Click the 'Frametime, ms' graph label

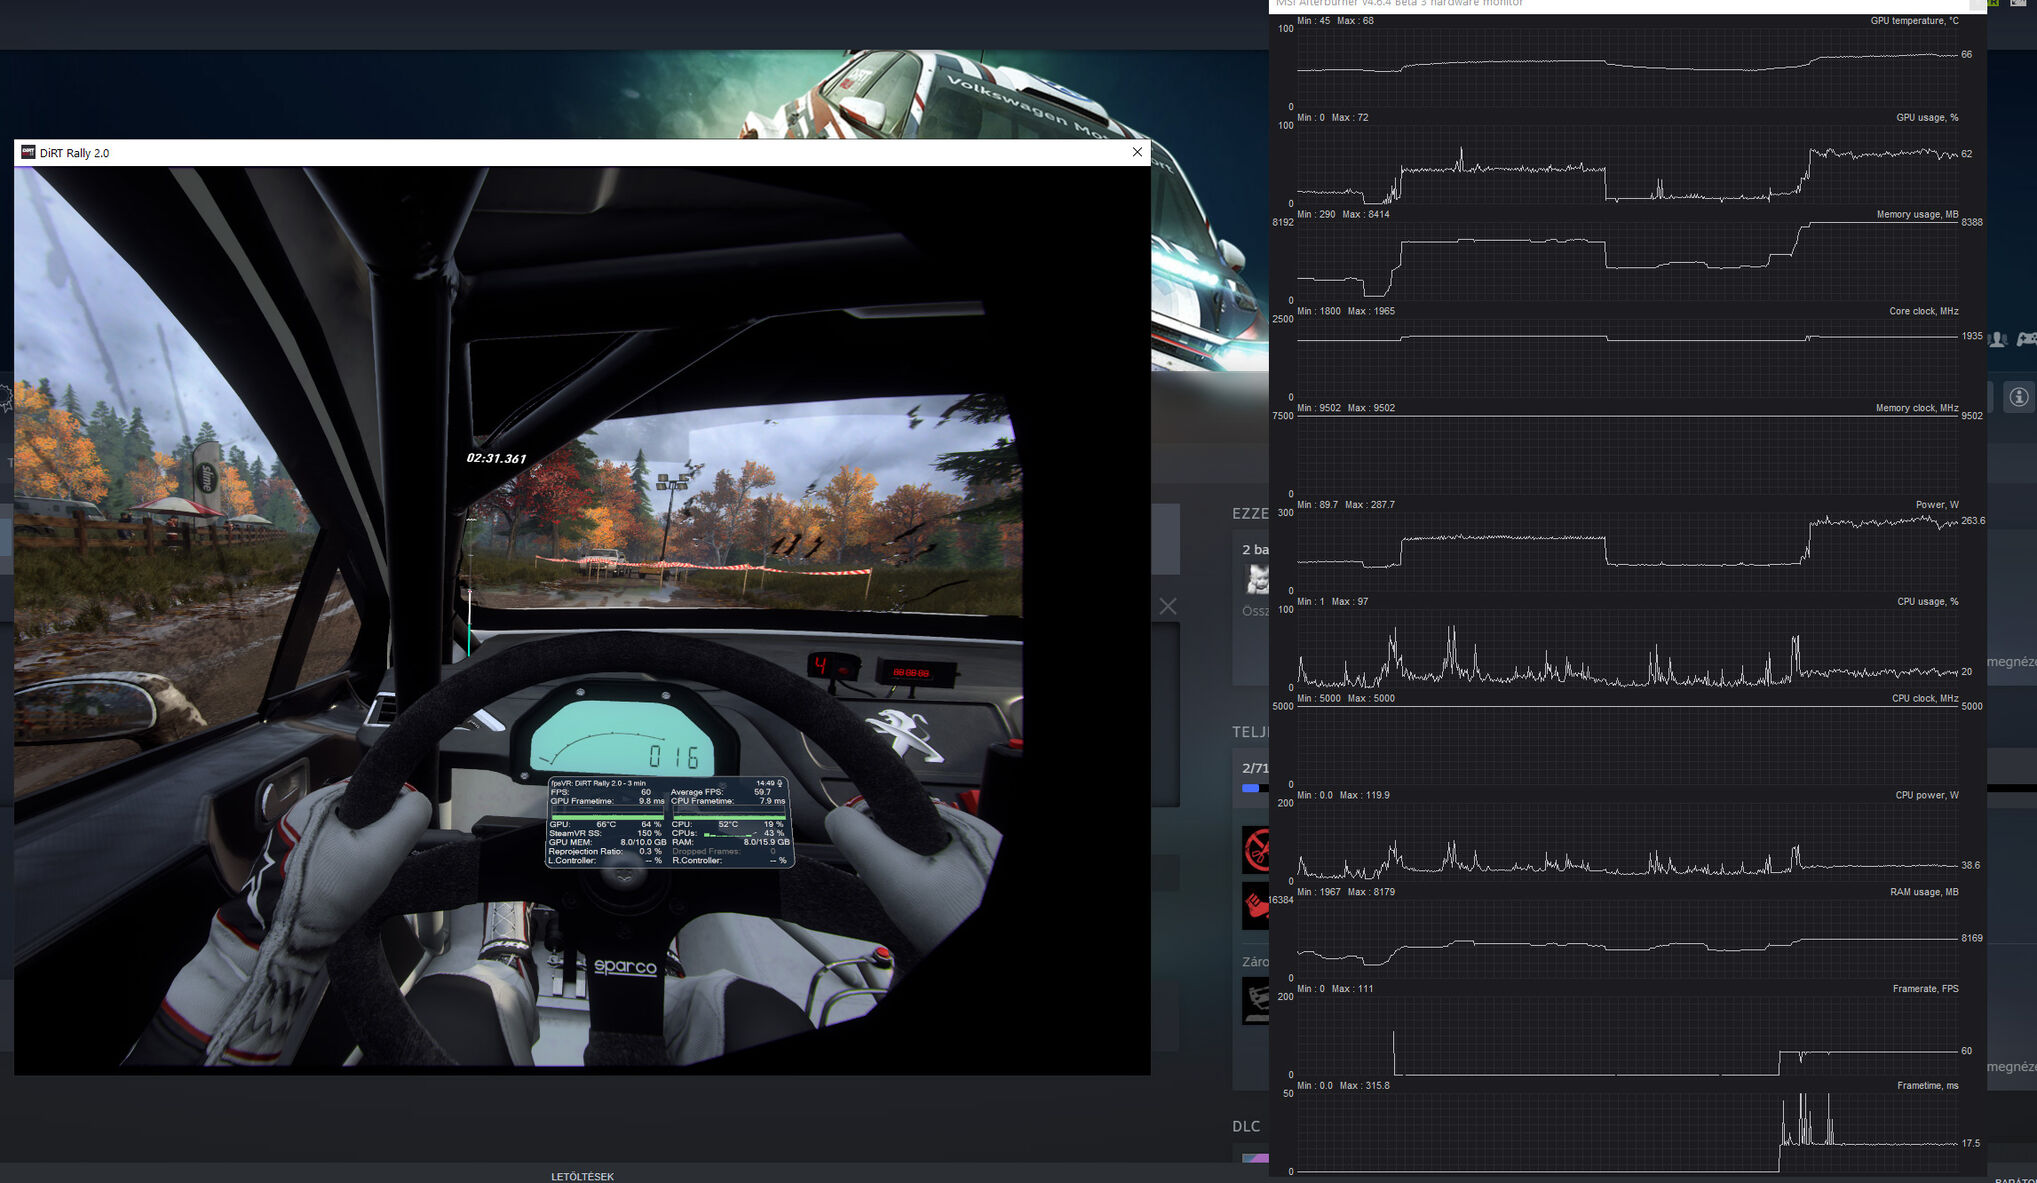click(1927, 1086)
